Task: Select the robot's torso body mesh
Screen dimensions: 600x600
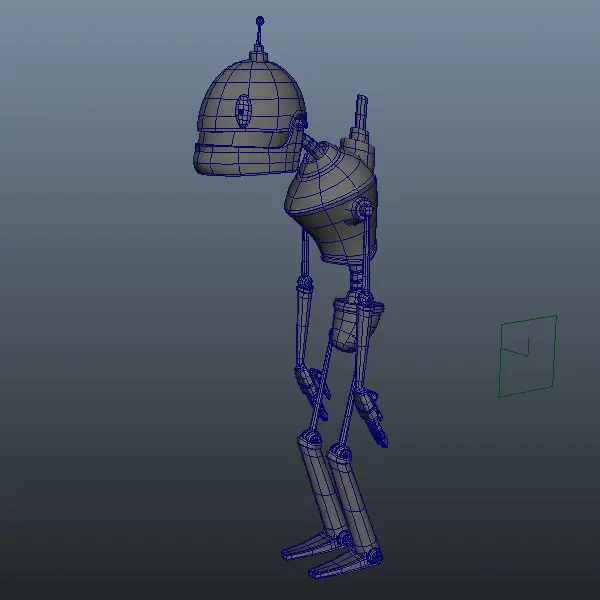Action: [x=331, y=205]
